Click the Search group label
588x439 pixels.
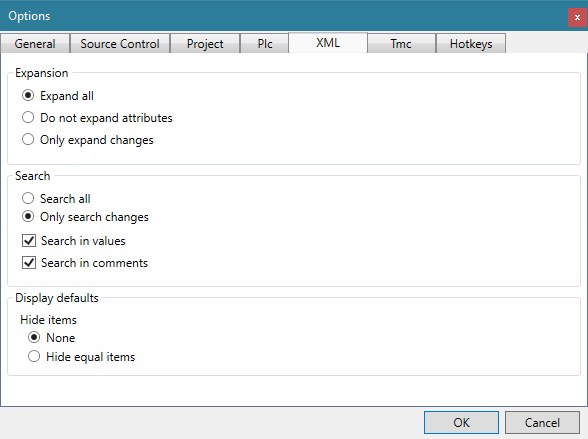[33, 176]
